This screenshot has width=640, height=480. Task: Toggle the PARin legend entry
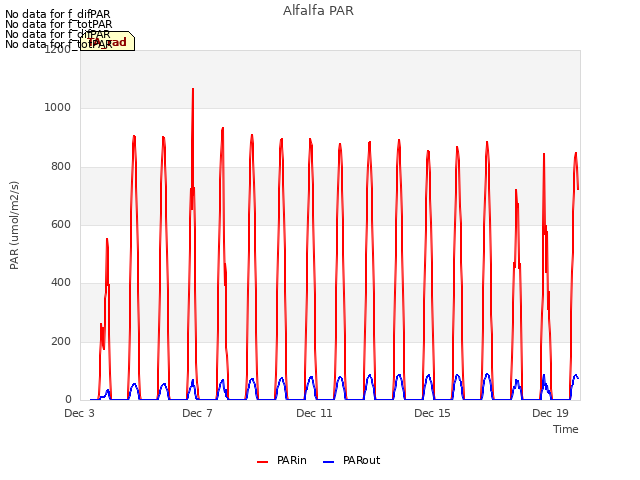click(x=282, y=460)
